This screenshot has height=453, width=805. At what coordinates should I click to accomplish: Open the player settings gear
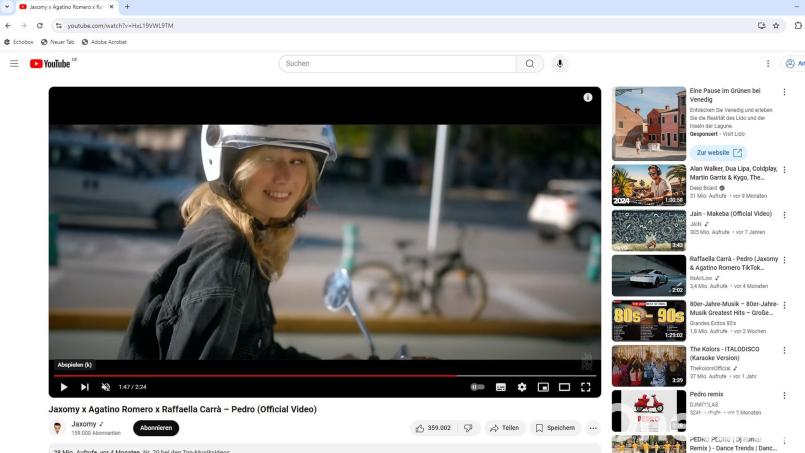pos(522,387)
